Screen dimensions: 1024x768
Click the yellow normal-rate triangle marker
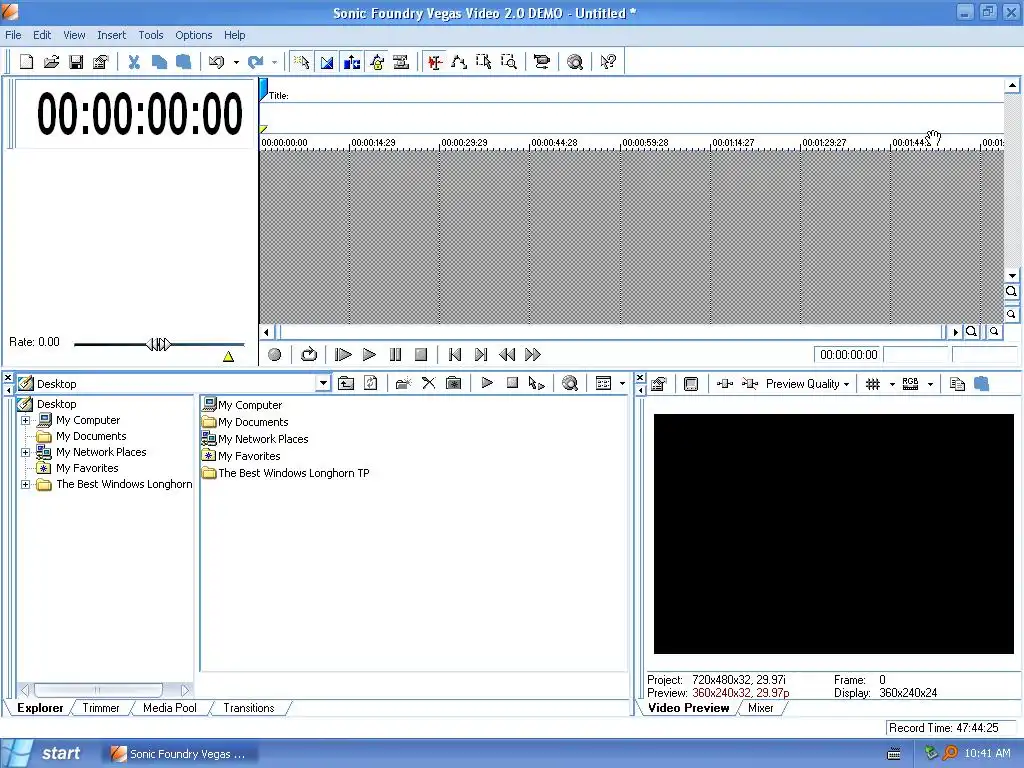coord(228,357)
